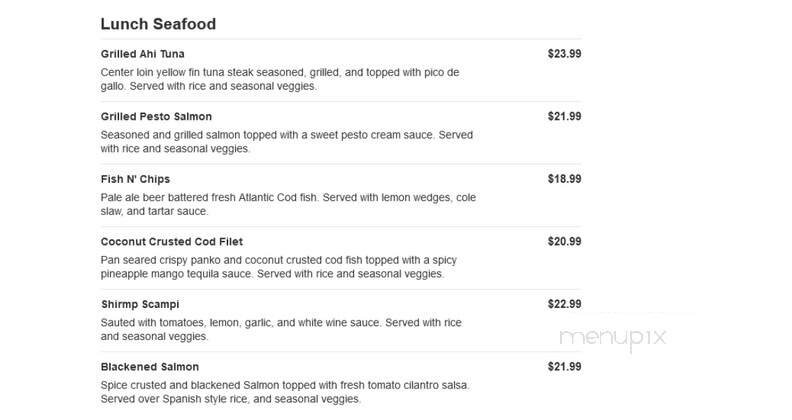792x420 pixels.
Task: Click the Fish N' Chips description text
Action: point(280,204)
